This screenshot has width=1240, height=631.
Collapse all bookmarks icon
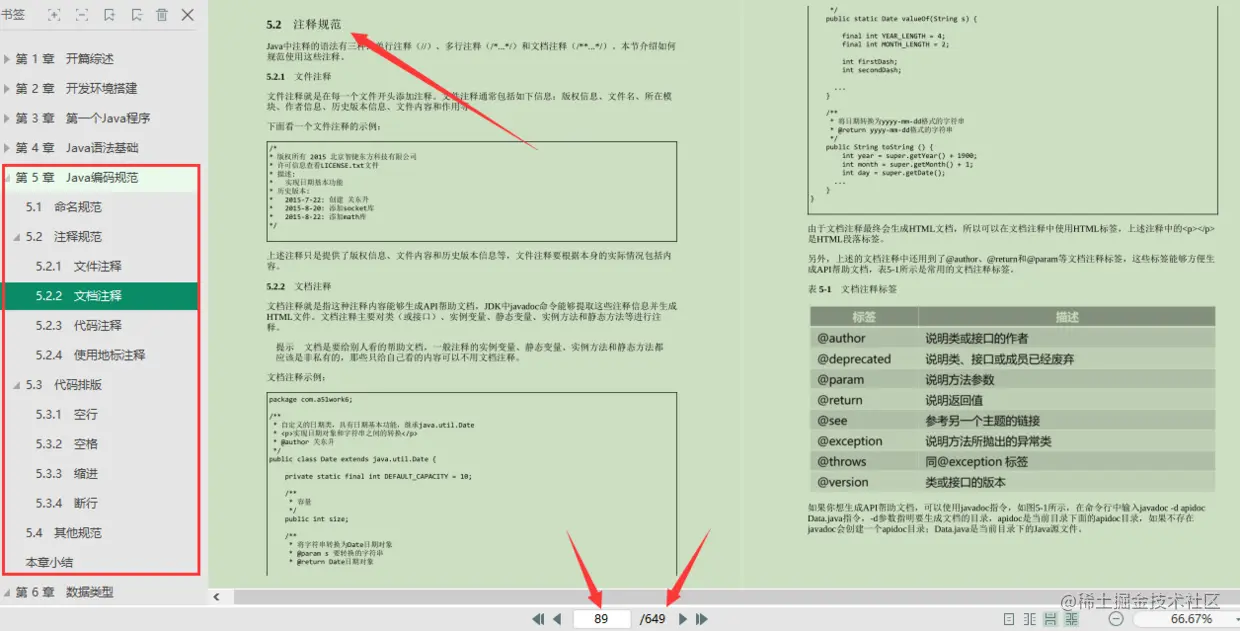[81, 15]
